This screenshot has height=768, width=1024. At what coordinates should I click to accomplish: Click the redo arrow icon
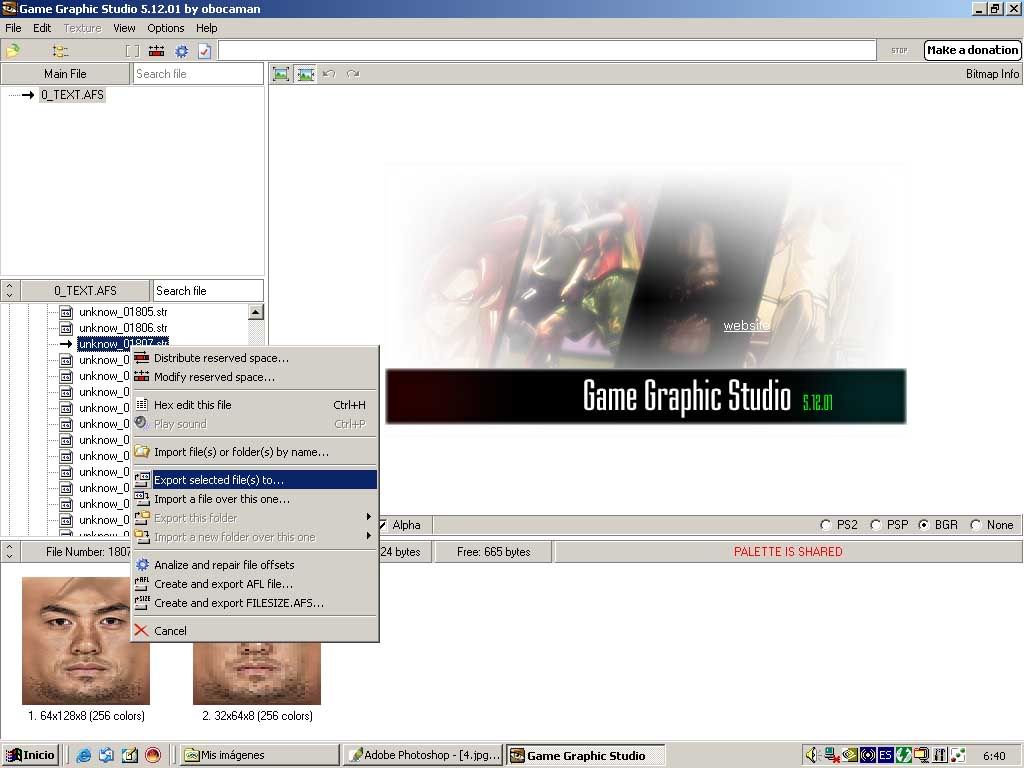point(353,74)
